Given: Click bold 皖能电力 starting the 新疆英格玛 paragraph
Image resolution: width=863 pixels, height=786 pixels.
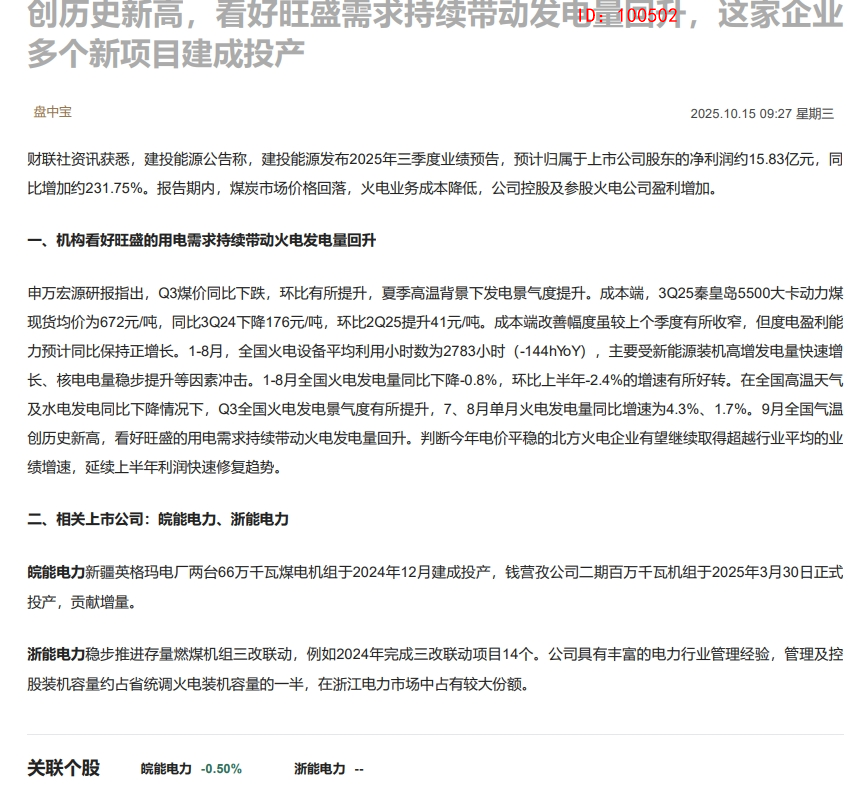Looking at the screenshot, I should coord(56,573).
